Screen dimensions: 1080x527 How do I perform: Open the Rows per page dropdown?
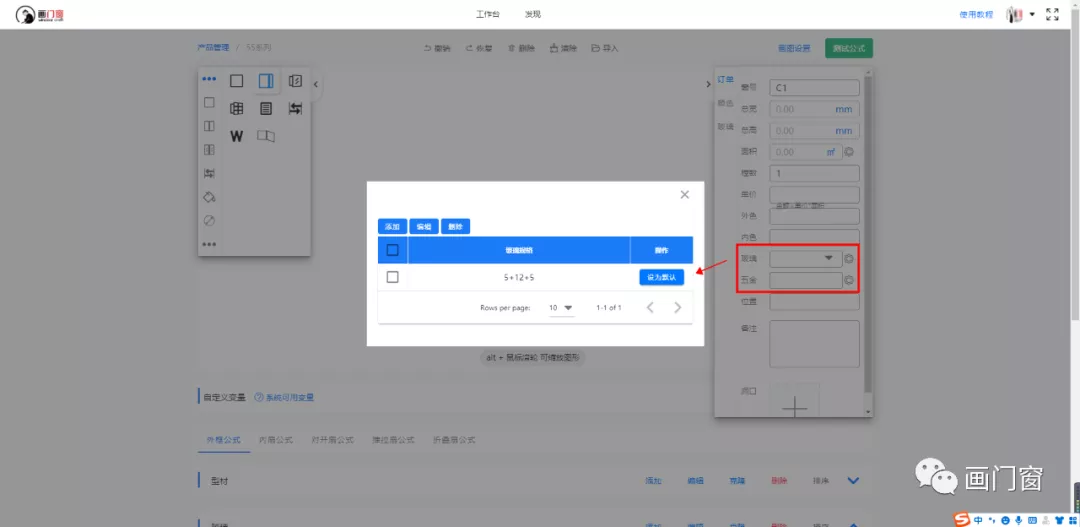point(561,308)
